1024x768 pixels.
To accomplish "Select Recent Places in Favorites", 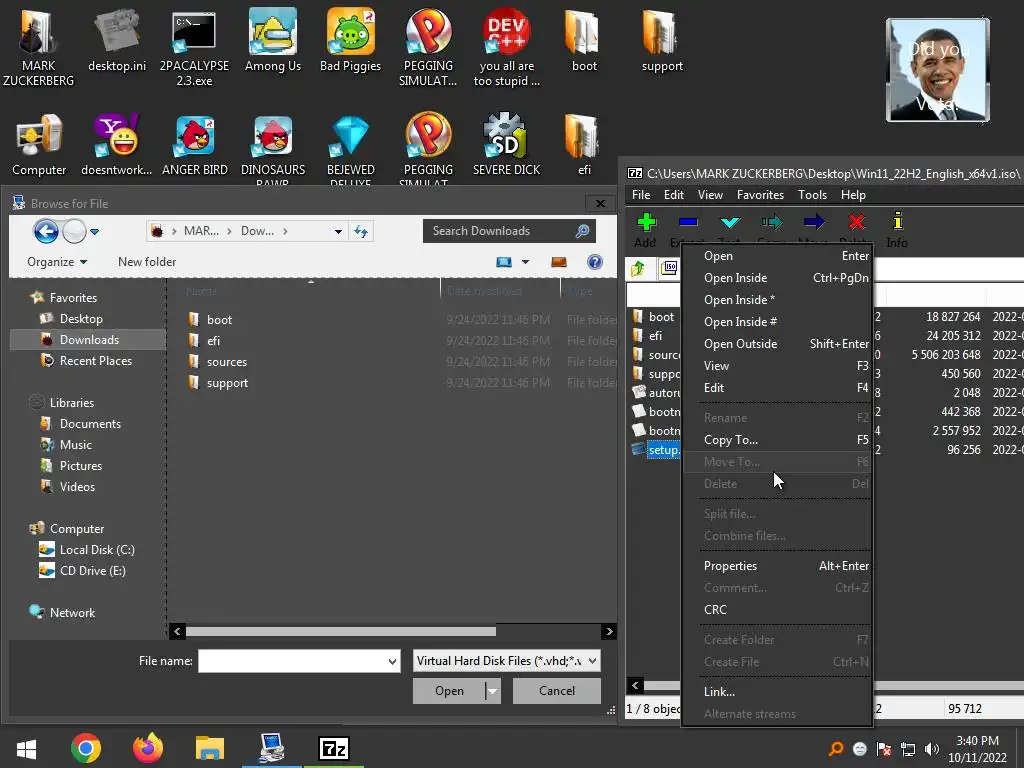I will tap(86, 360).
